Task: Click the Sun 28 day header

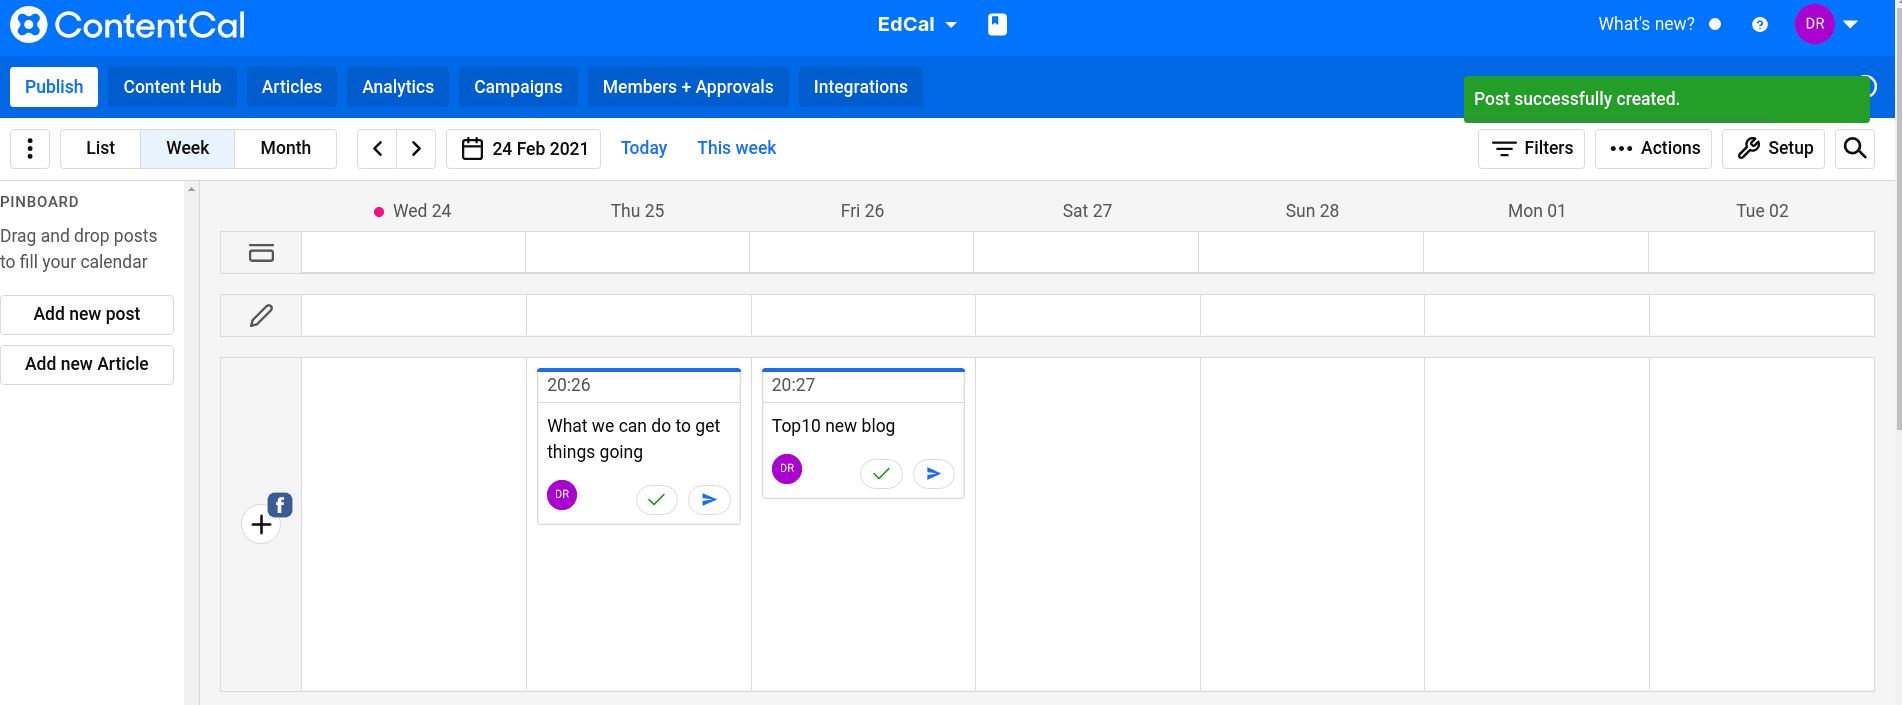Action: click(1312, 211)
